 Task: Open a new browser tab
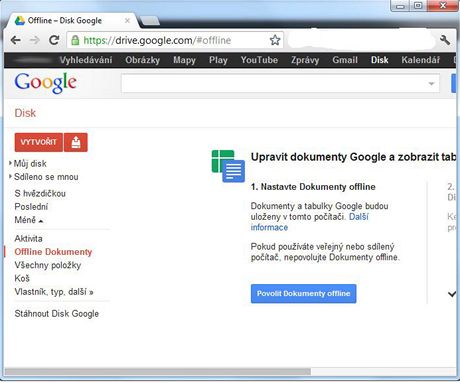click(x=149, y=21)
